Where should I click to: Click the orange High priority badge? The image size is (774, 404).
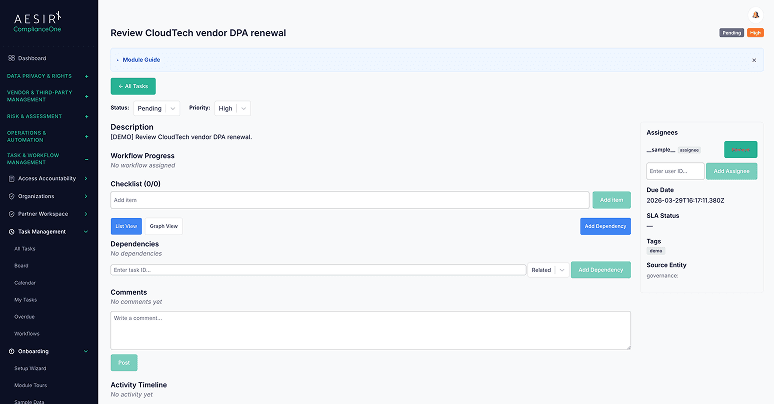click(x=755, y=33)
